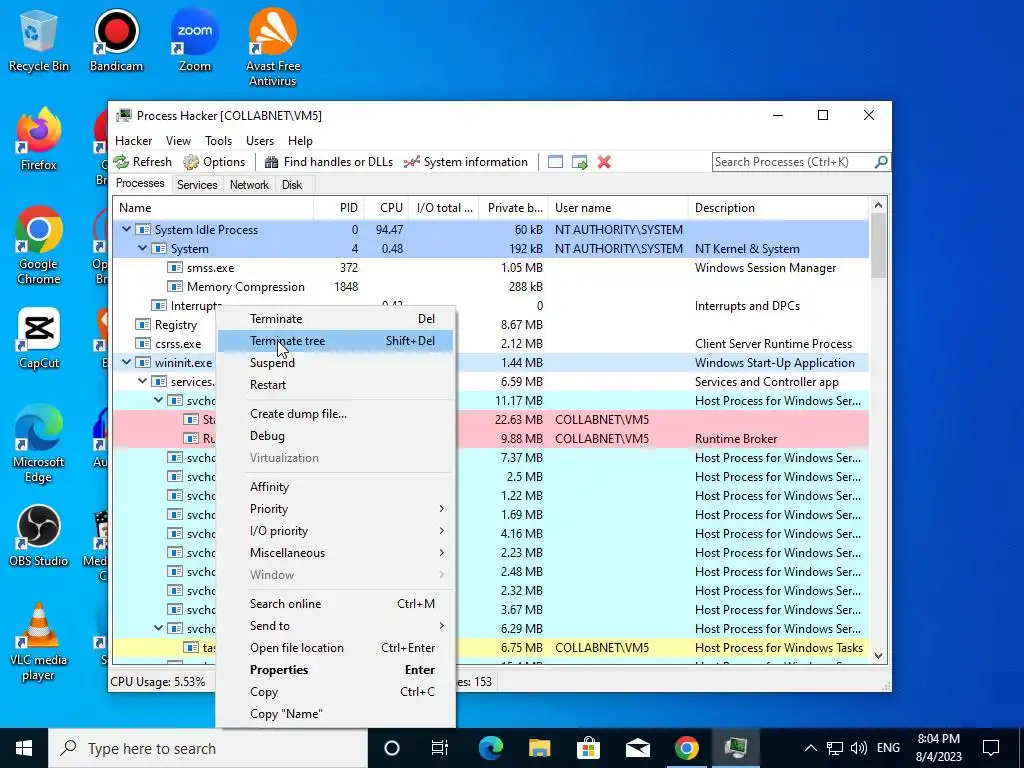The height and width of the screenshot is (768, 1024).
Task: Switch to the Network tab
Action: tap(249, 185)
